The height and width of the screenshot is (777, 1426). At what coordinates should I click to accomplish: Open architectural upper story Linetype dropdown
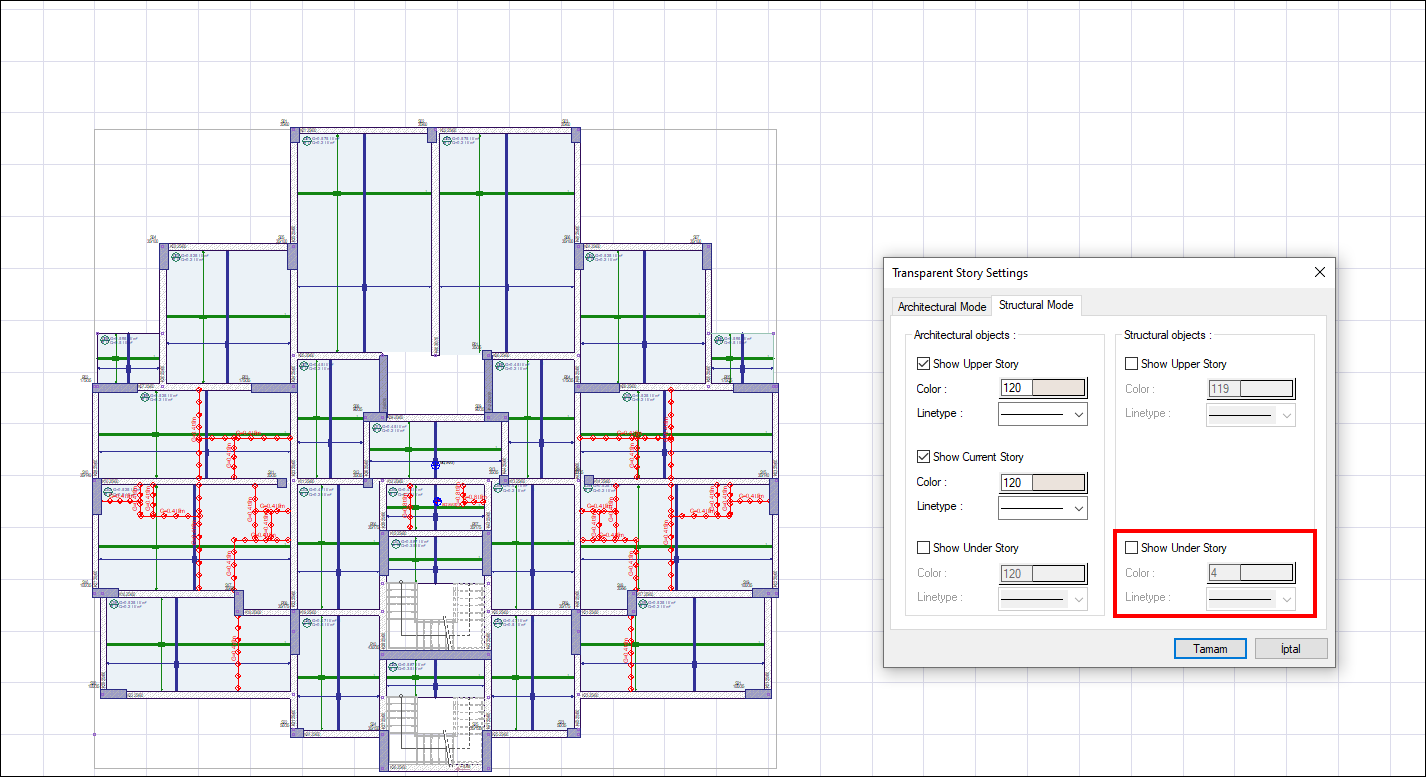(1042, 414)
